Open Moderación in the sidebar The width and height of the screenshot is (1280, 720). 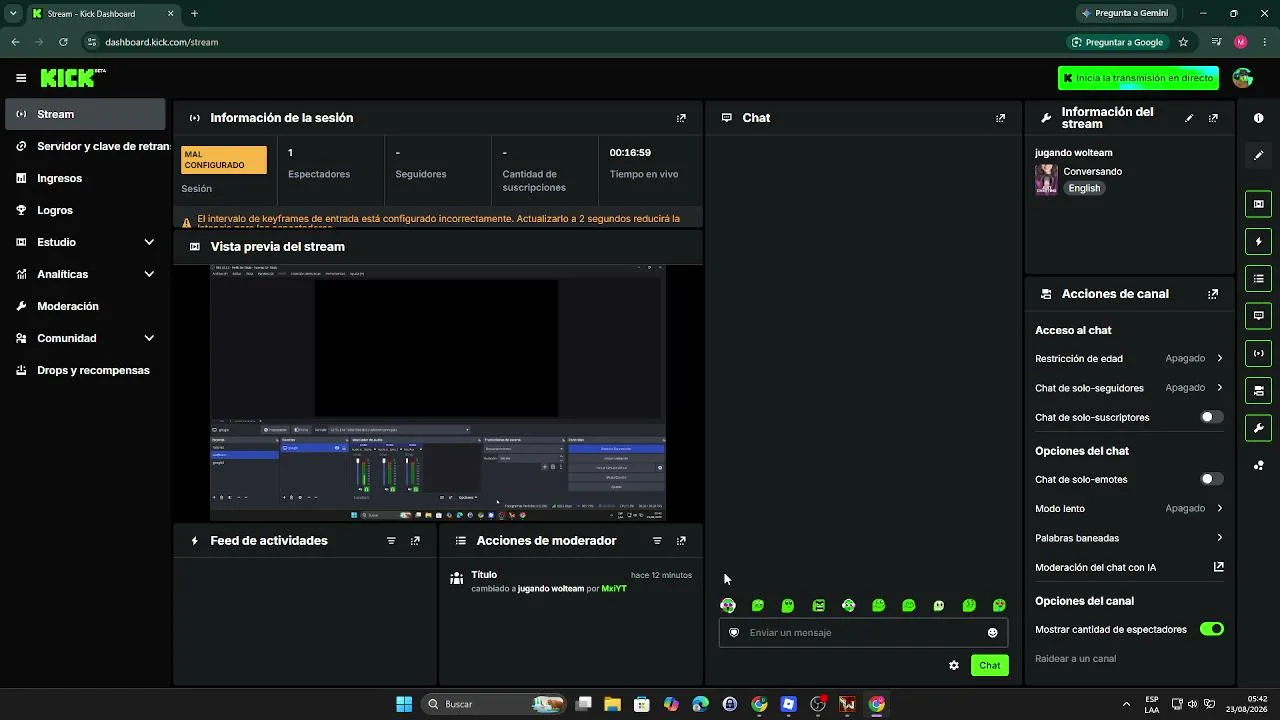85,306
